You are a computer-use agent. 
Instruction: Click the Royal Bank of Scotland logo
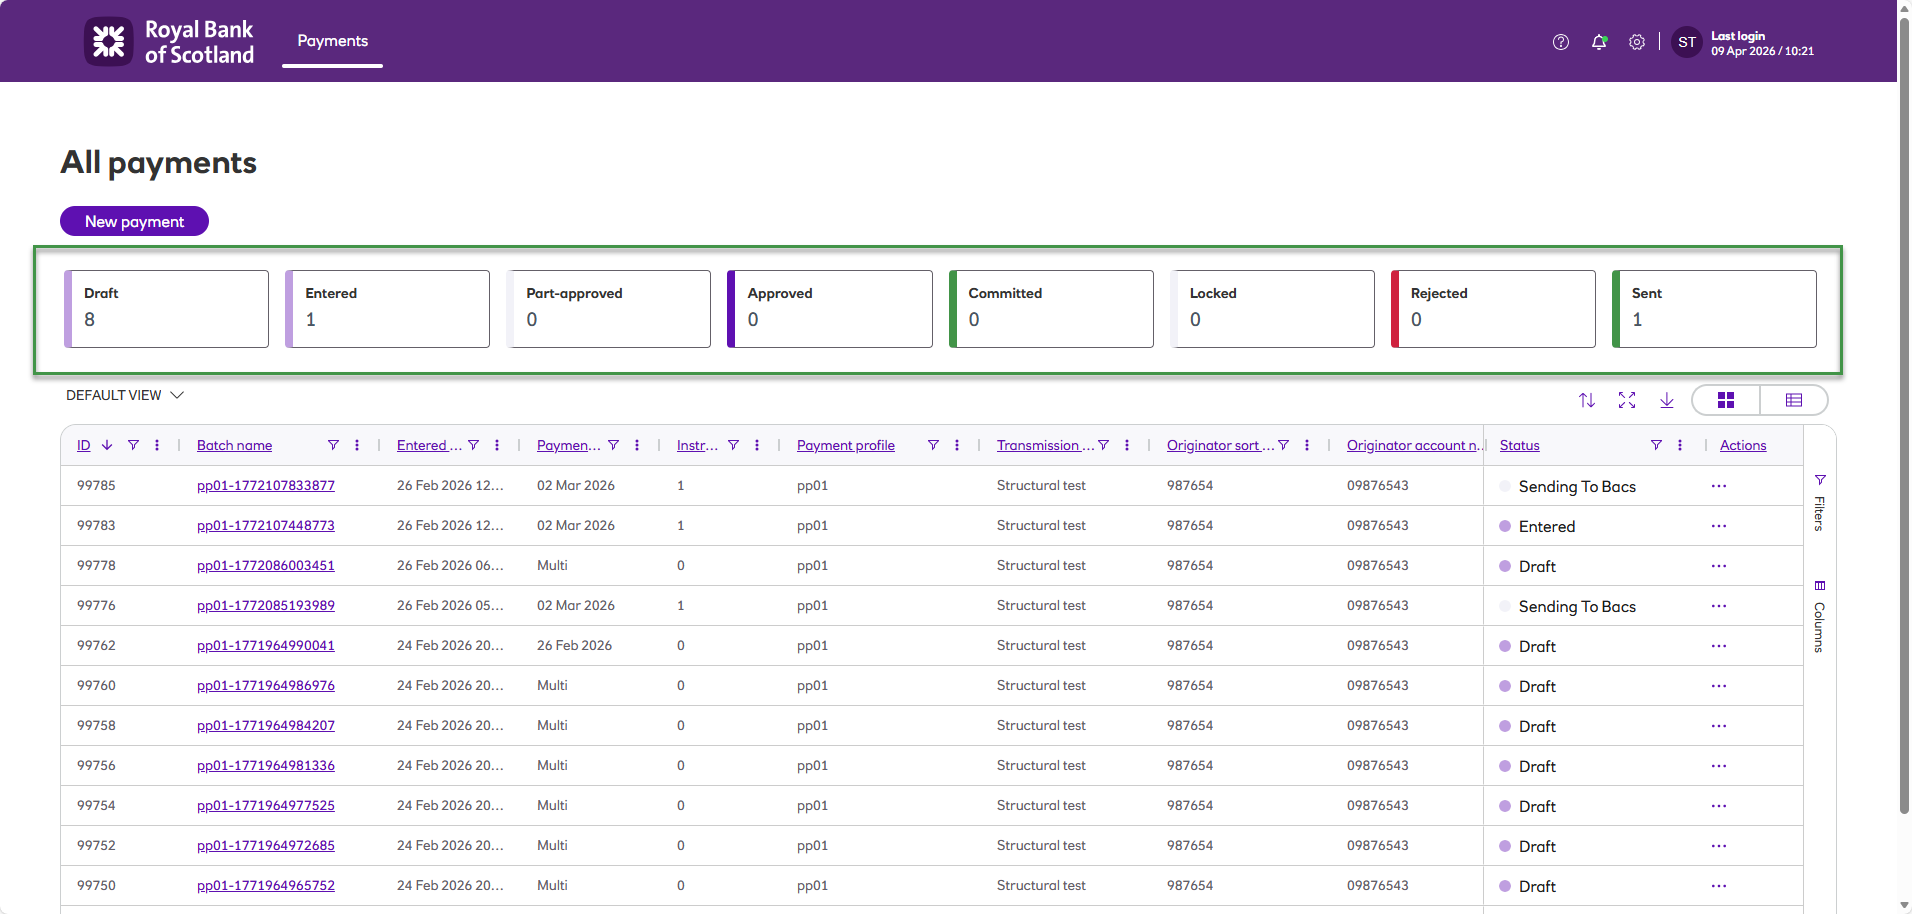click(x=169, y=42)
